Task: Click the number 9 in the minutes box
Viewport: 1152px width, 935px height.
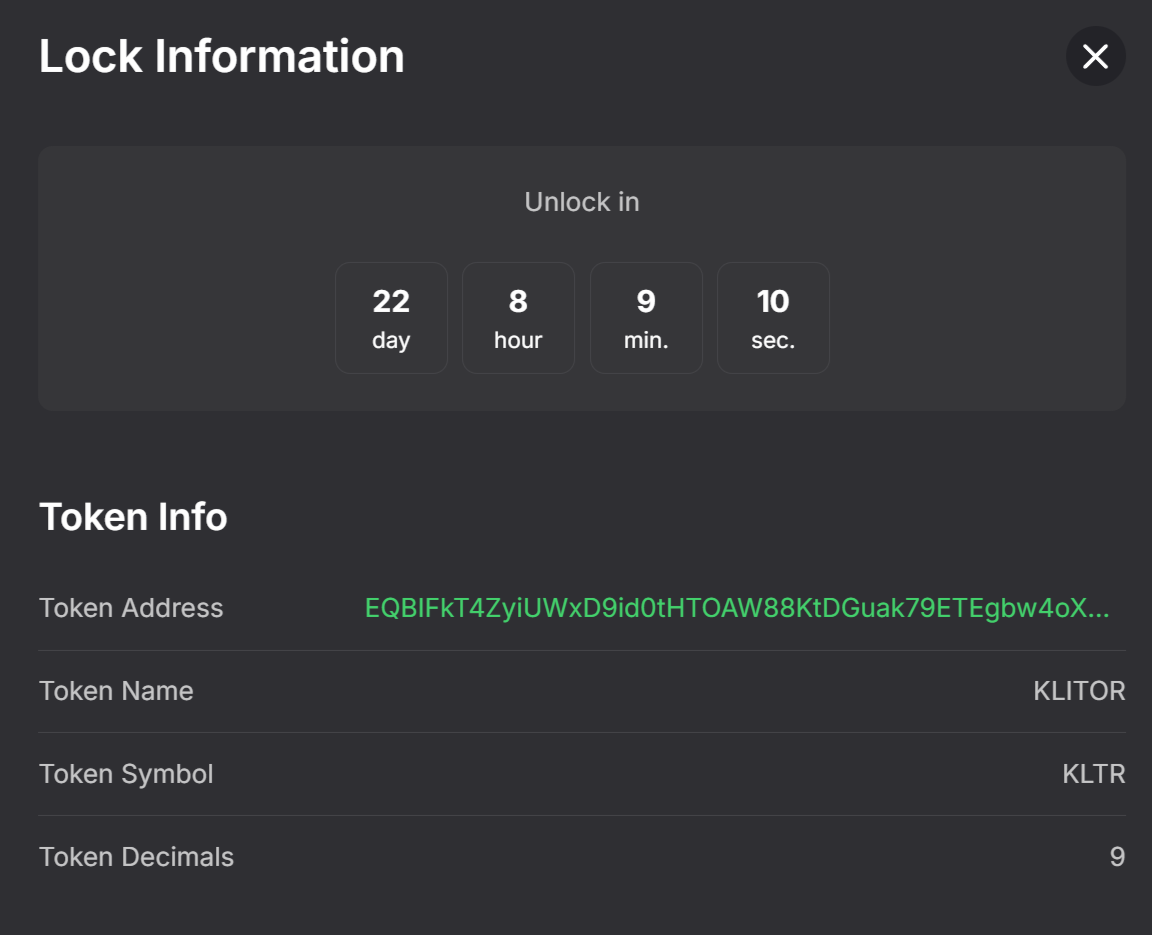Action: [646, 301]
